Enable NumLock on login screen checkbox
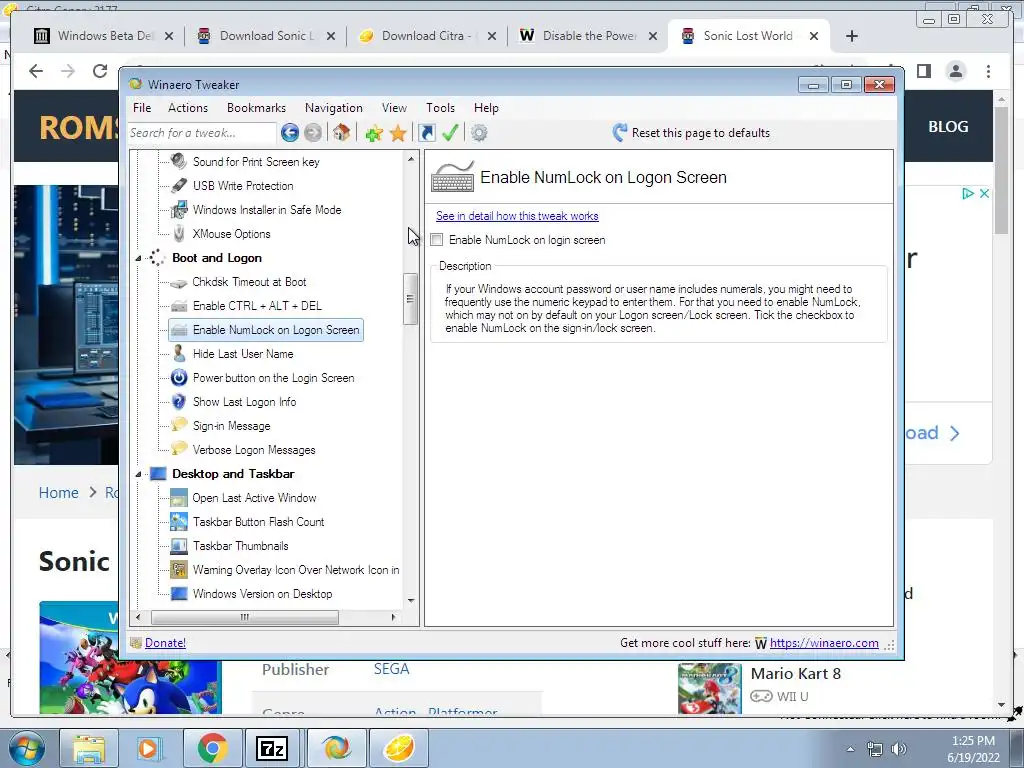The height and width of the screenshot is (768, 1024). (x=437, y=240)
